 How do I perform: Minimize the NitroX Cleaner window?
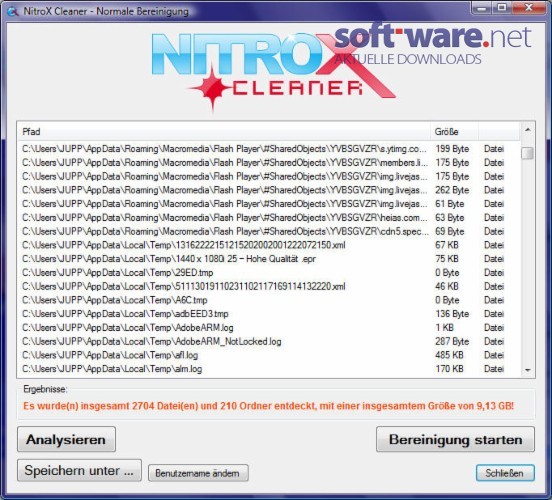coord(482,8)
